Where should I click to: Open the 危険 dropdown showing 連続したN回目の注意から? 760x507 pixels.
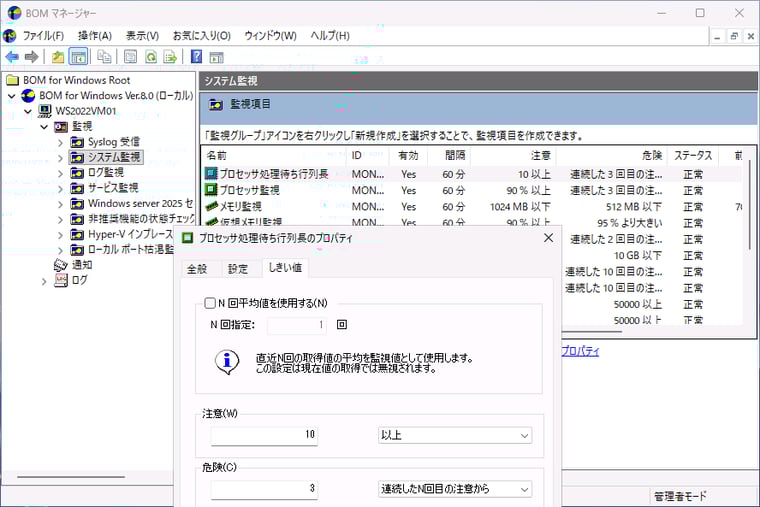455,489
